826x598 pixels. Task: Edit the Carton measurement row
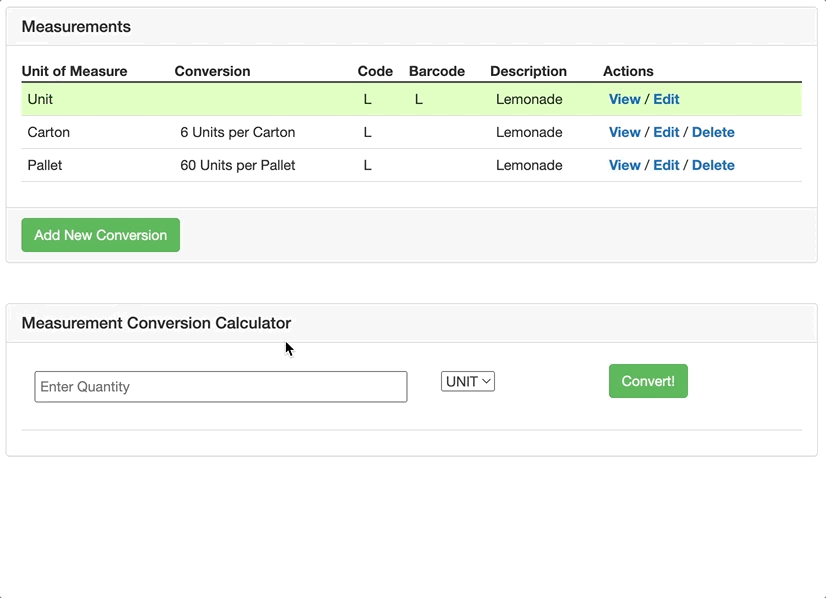(x=666, y=132)
